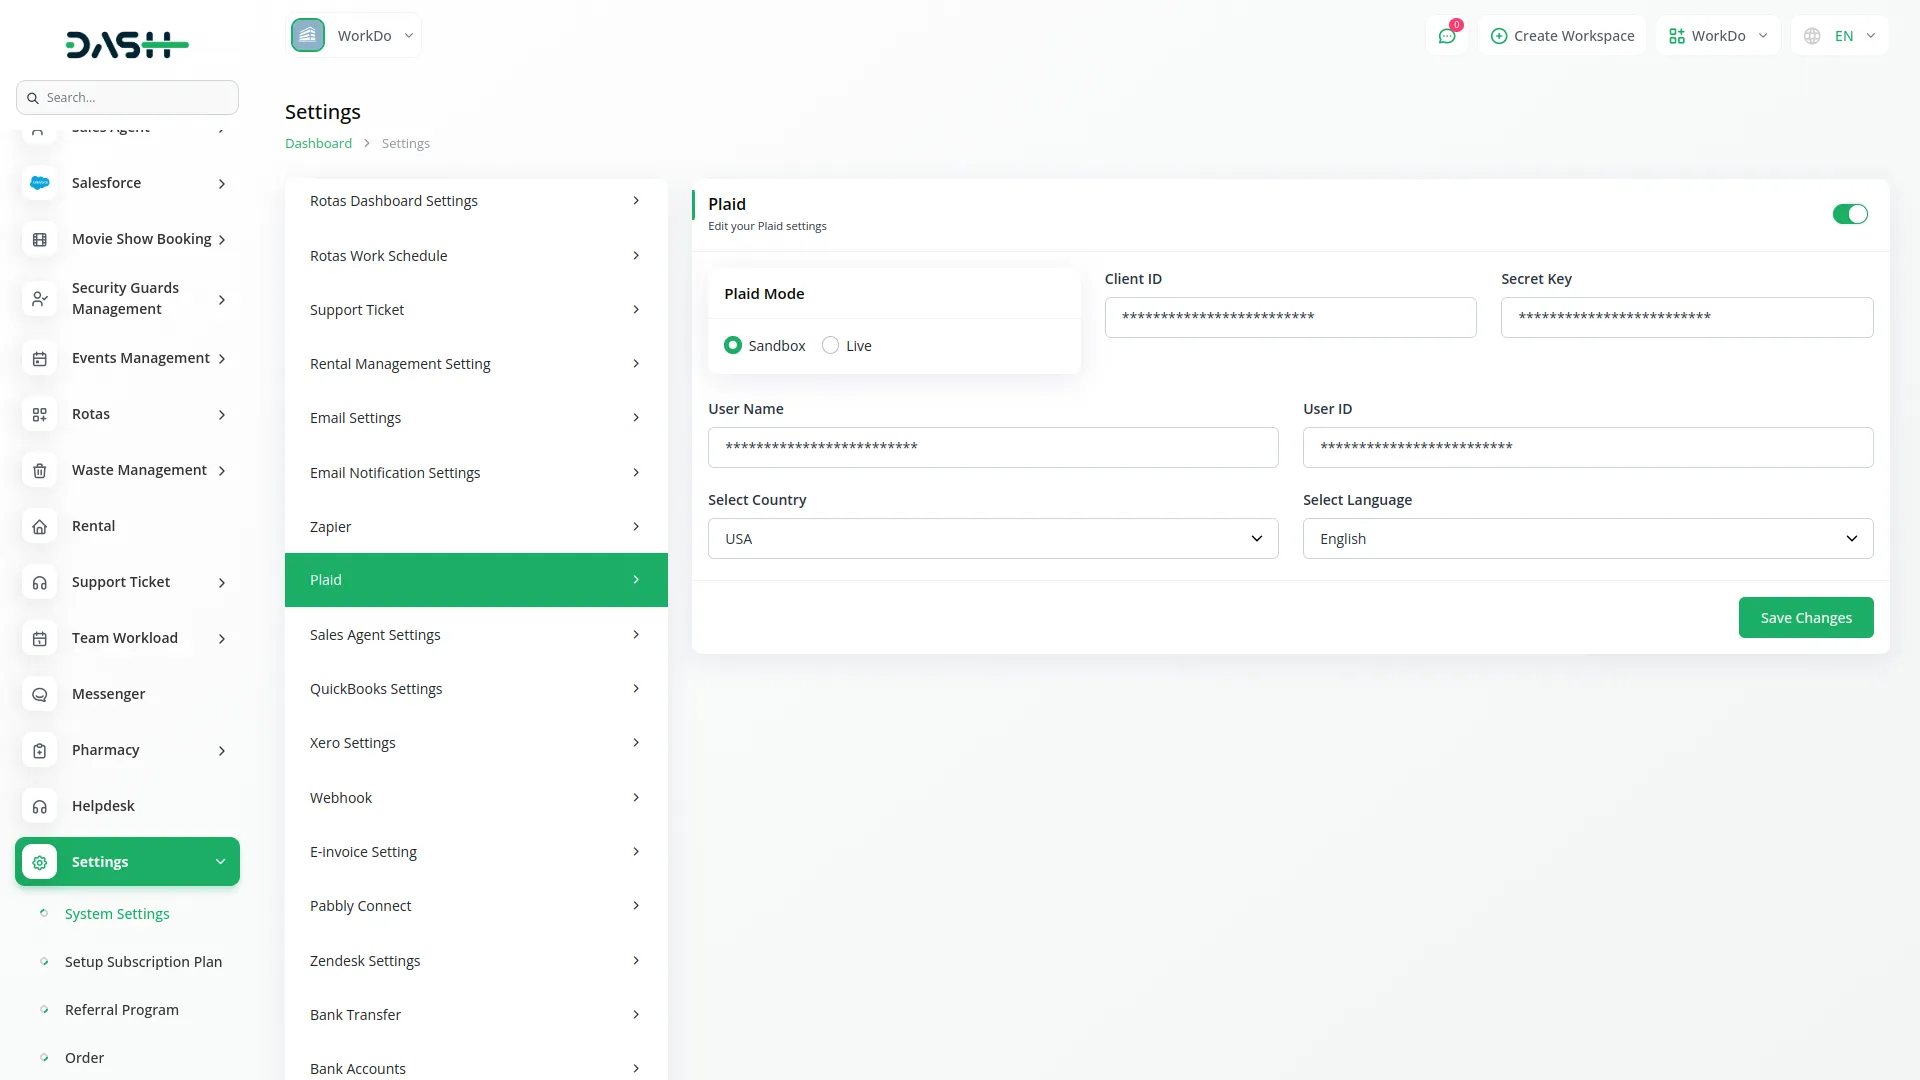Click the Client ID input field
This screenshot has height=1080, width=1920.
pos(1290,317)
